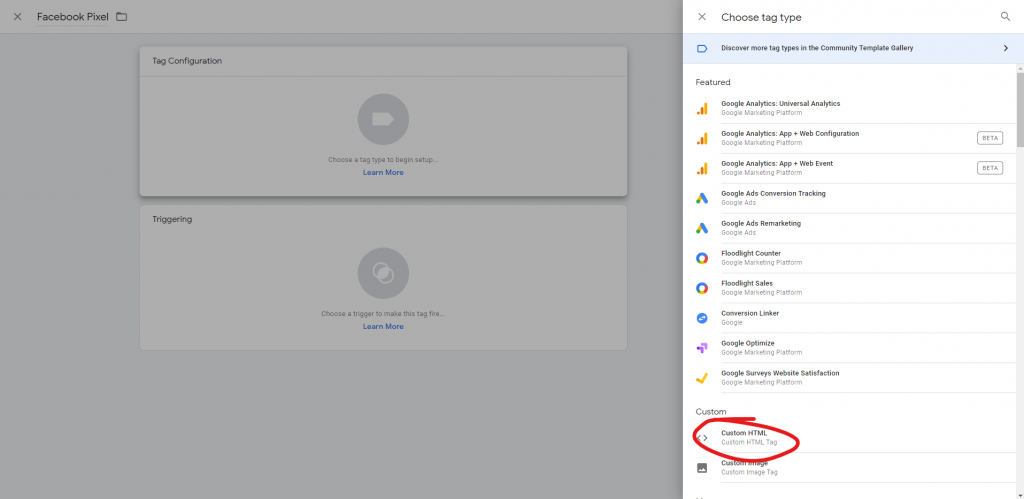Click Custom HTML code brackets icon
Image resolution: width=1024 pixels, height=499 pixels.
(702, 438)
